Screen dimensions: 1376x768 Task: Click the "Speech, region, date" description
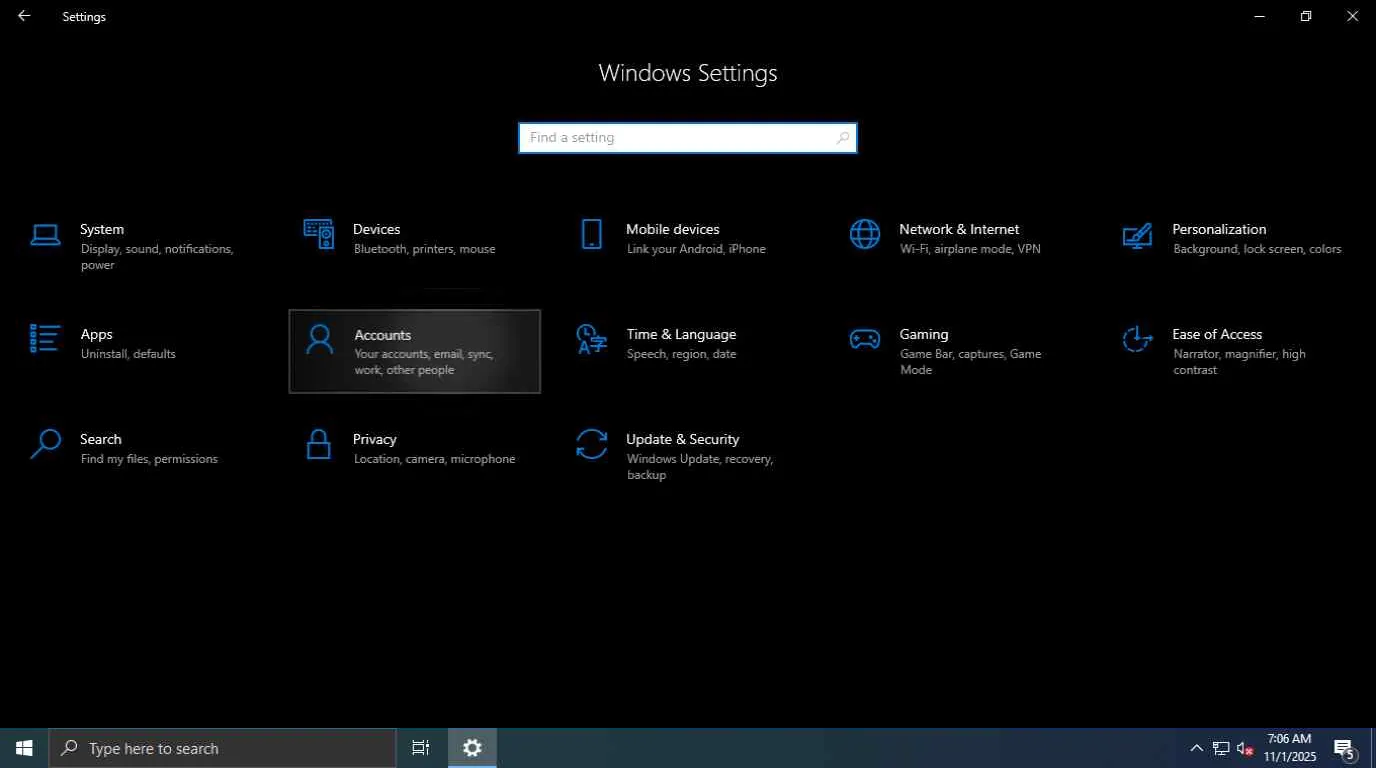tap(682, 354)
